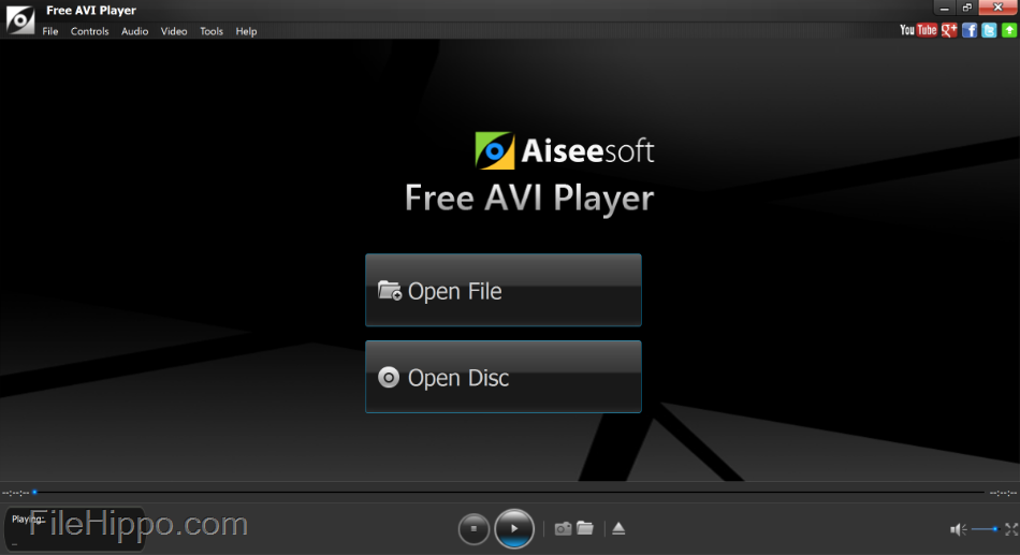Viewport: 1020px width, 555px height.
Task: Adjust the volume slider
Action: [985, 529]
